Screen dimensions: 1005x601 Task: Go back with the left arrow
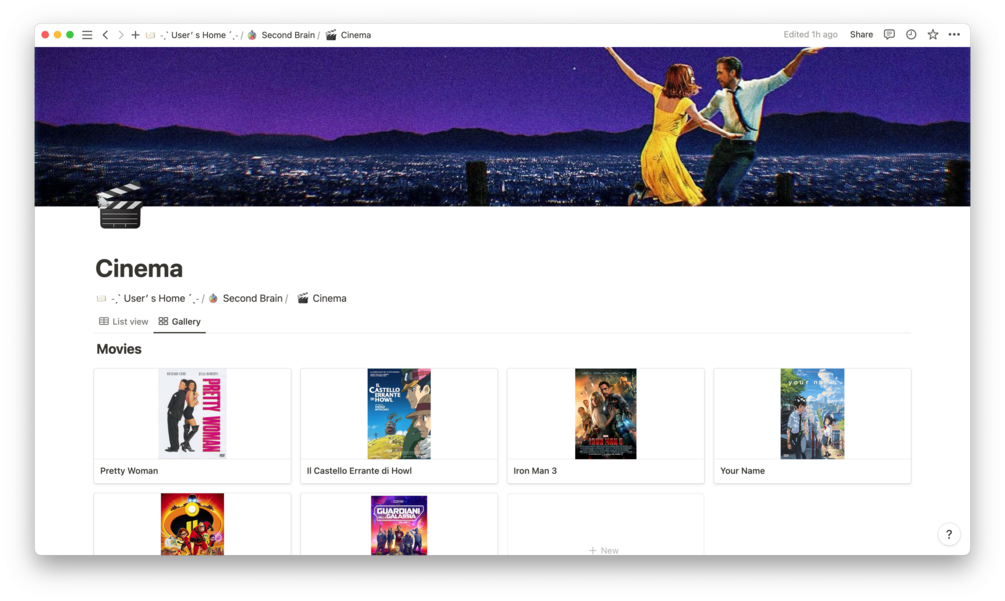click(106, 35)
